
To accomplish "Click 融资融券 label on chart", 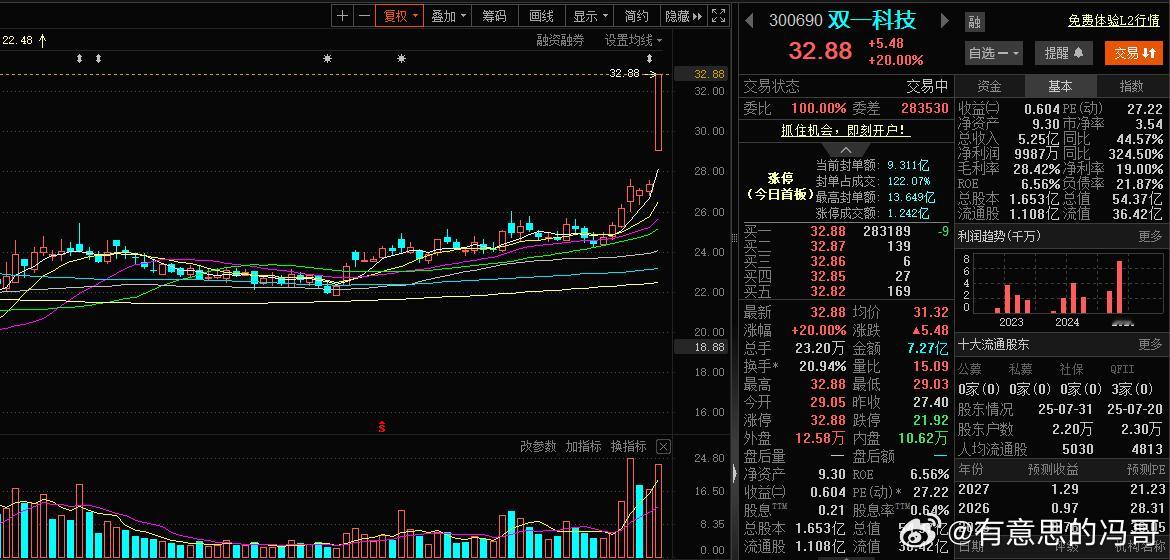I will [560, 40].
